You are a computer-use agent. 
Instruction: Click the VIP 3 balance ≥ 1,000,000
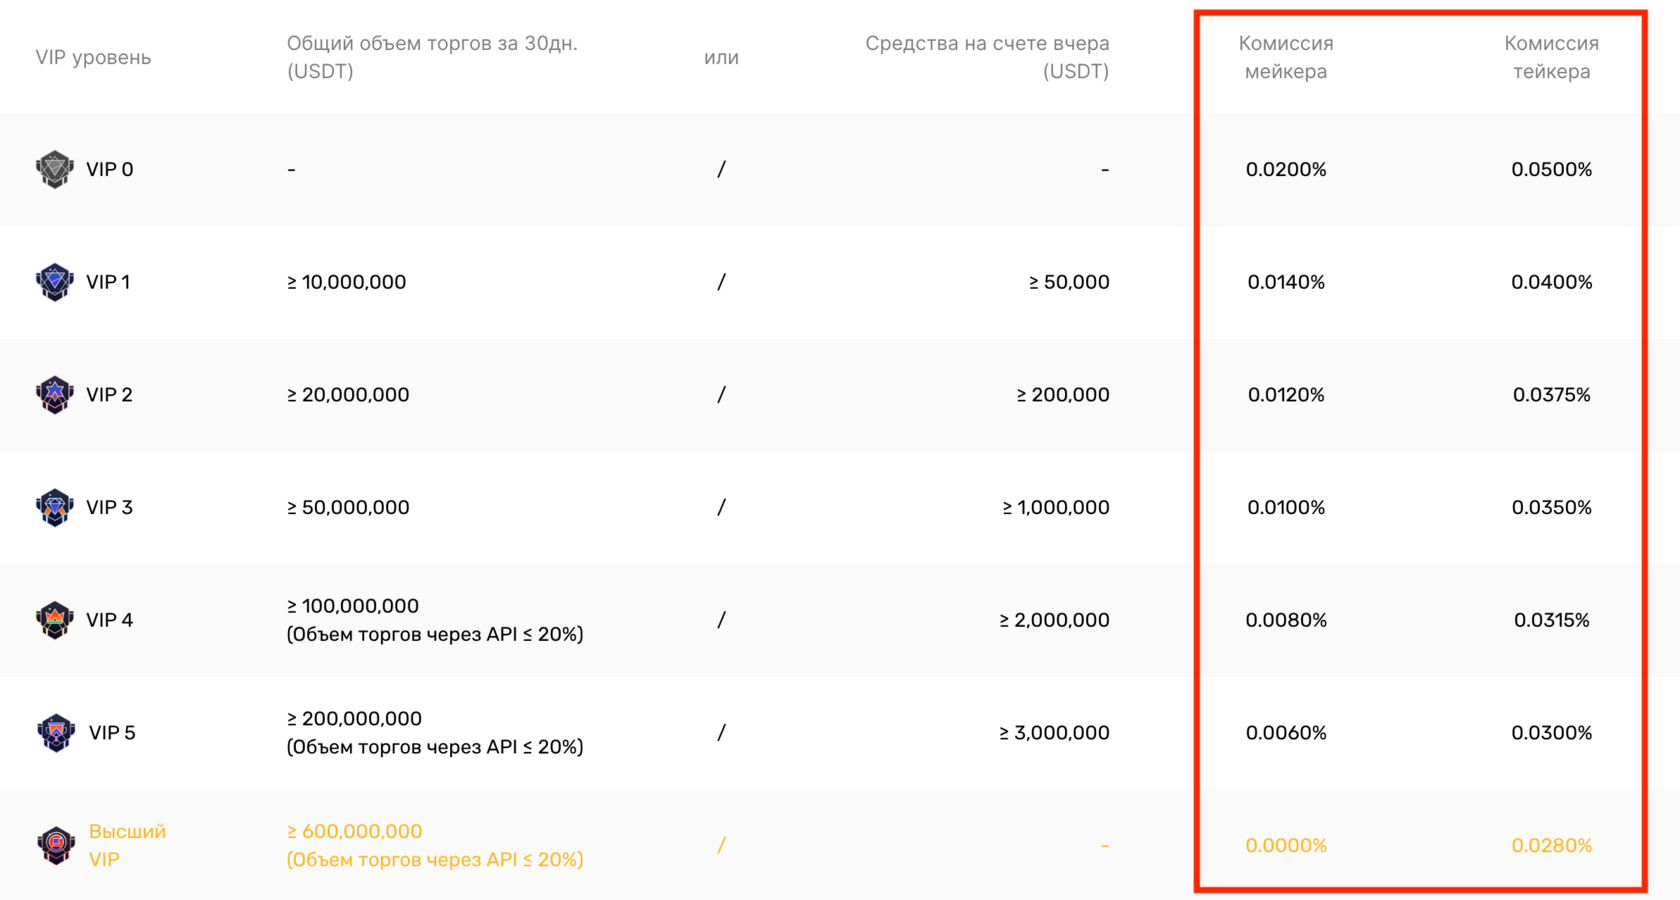tap(1056, 507)
